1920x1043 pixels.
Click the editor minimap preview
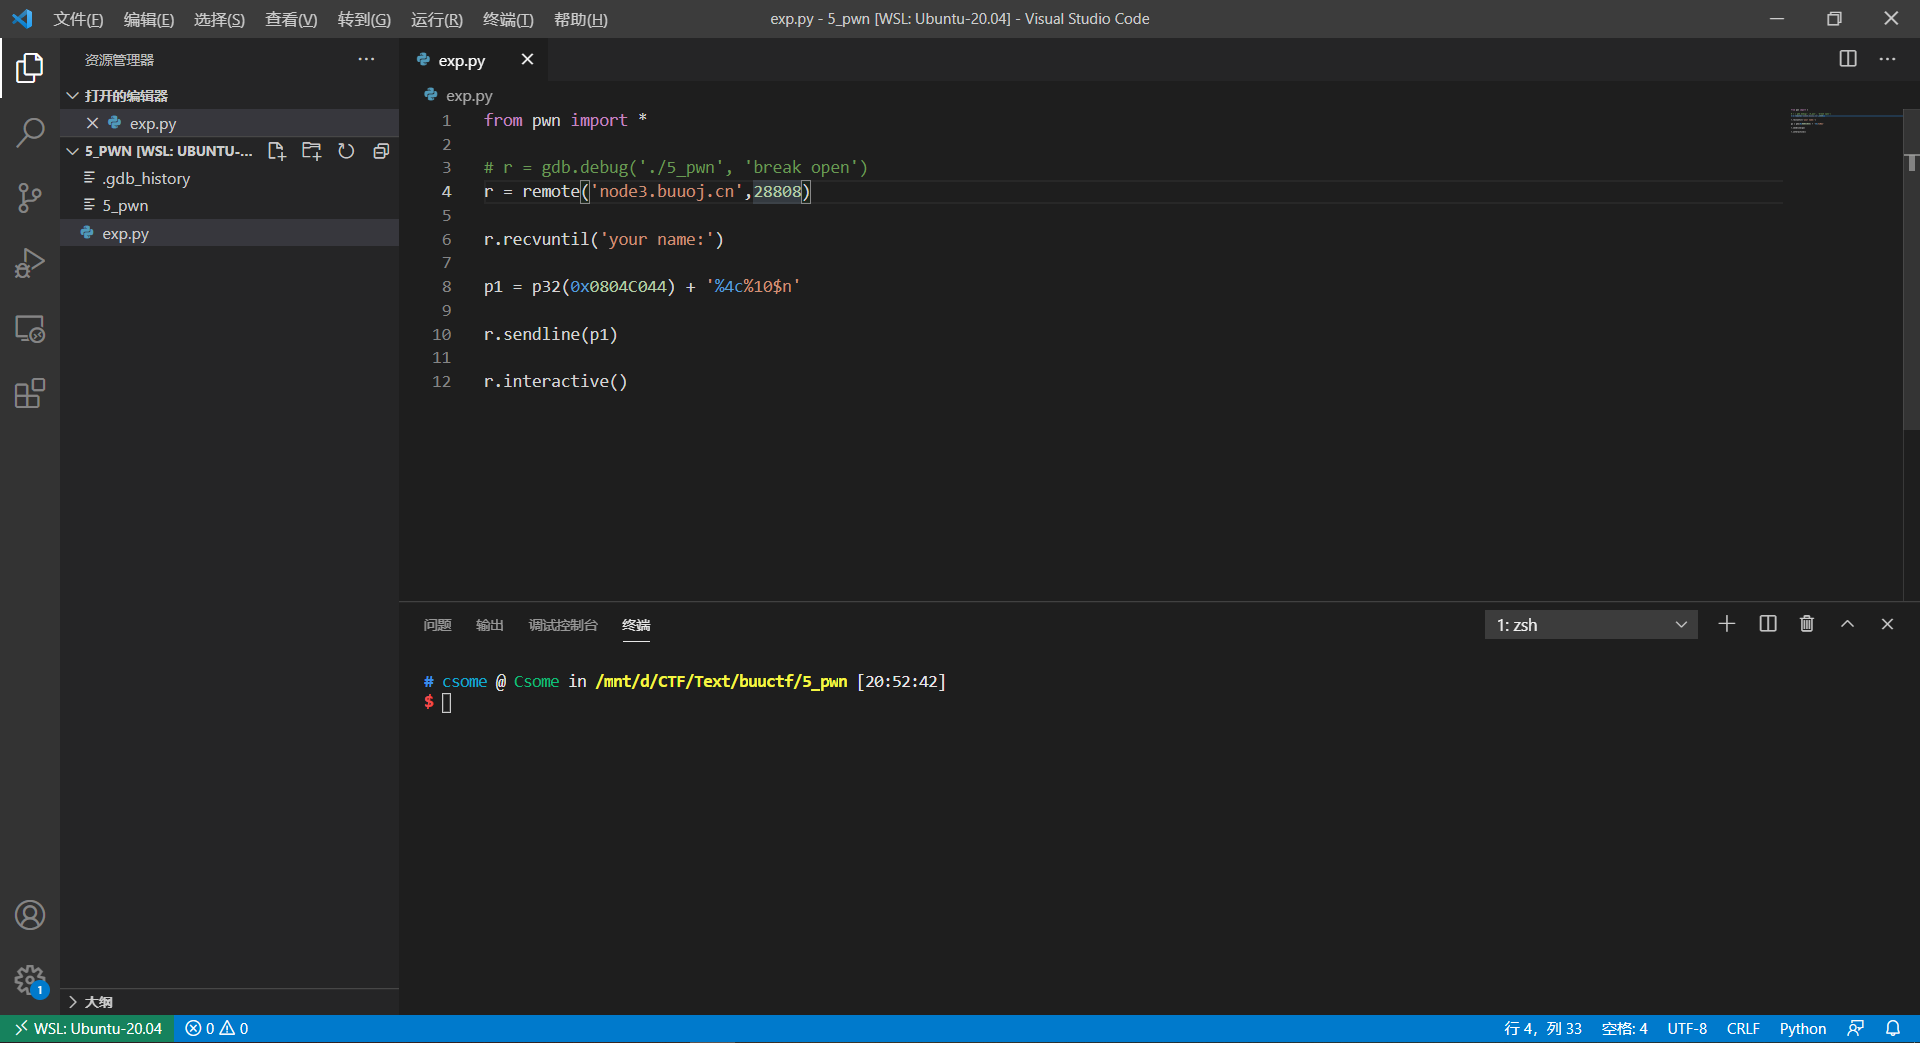tap(1844, 121)
